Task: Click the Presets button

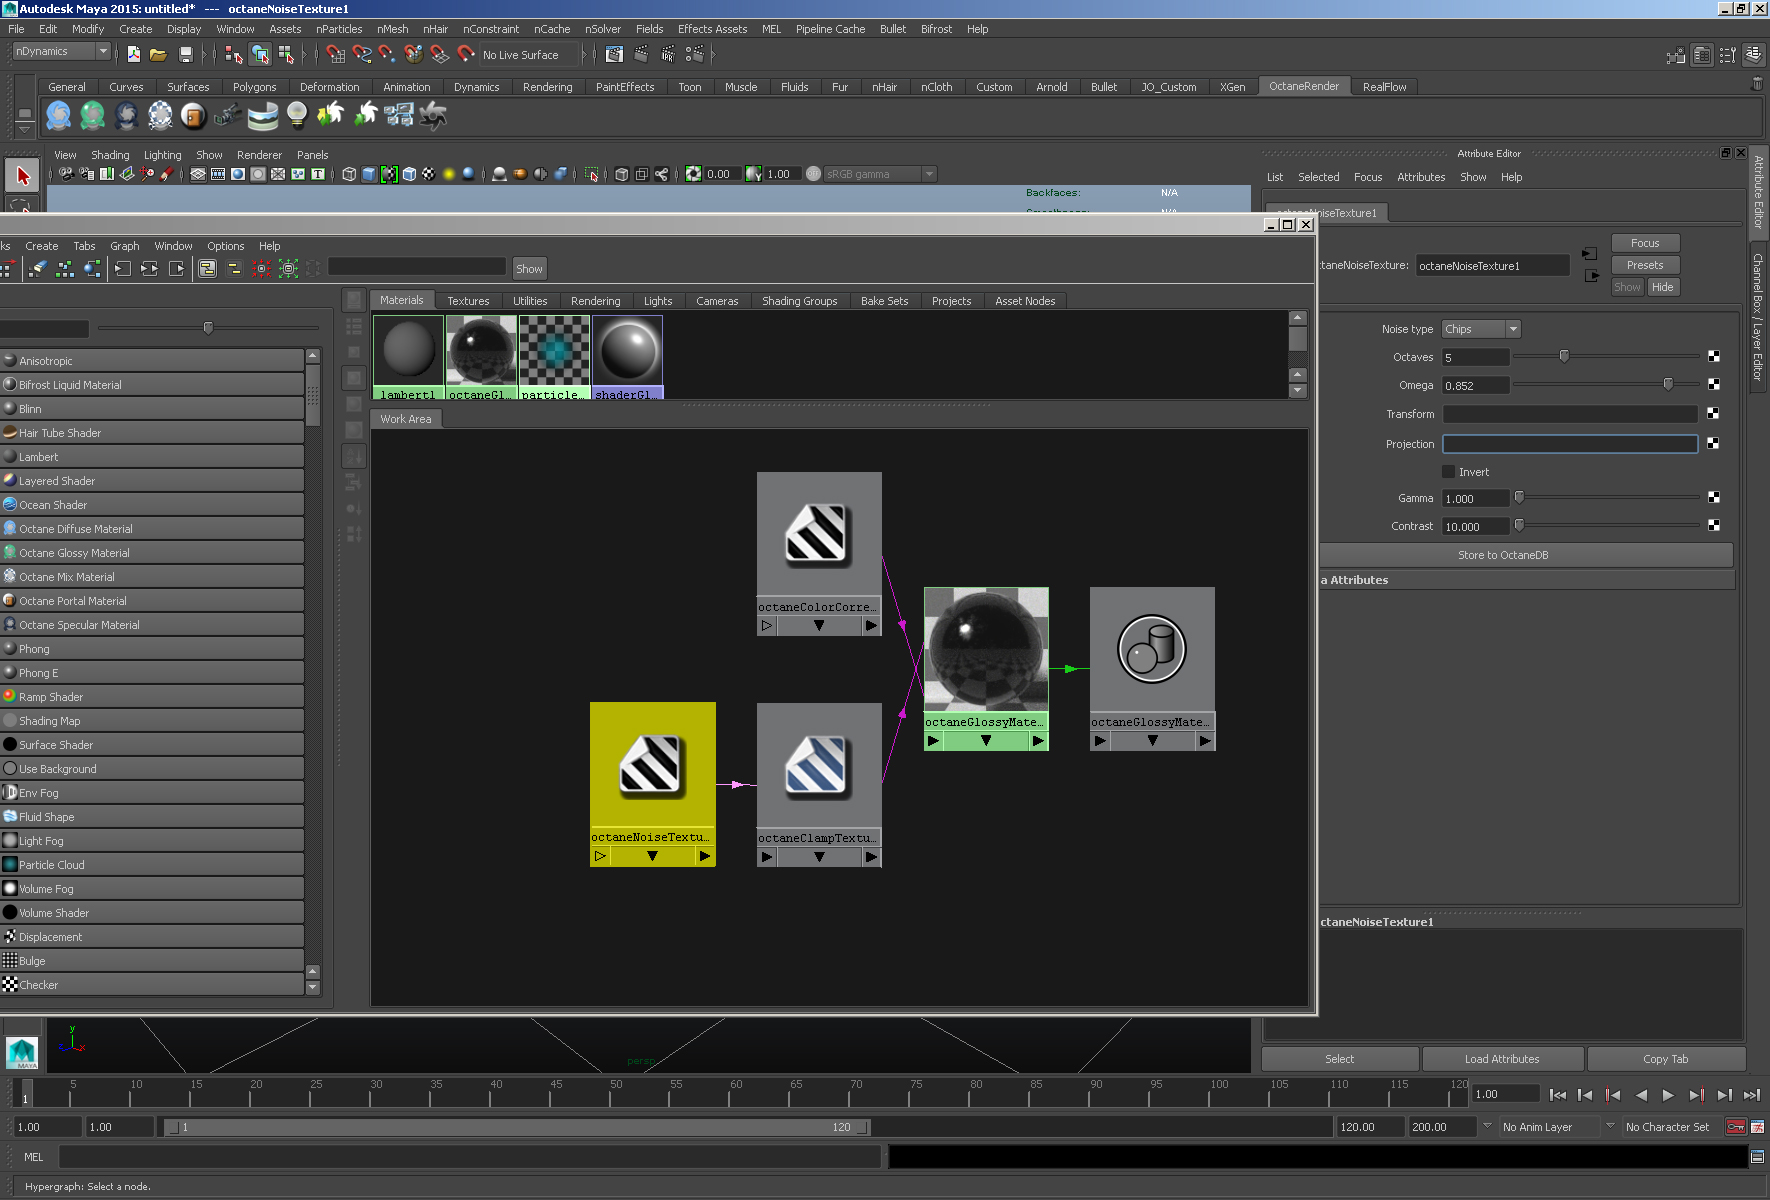Action: 1645,265
